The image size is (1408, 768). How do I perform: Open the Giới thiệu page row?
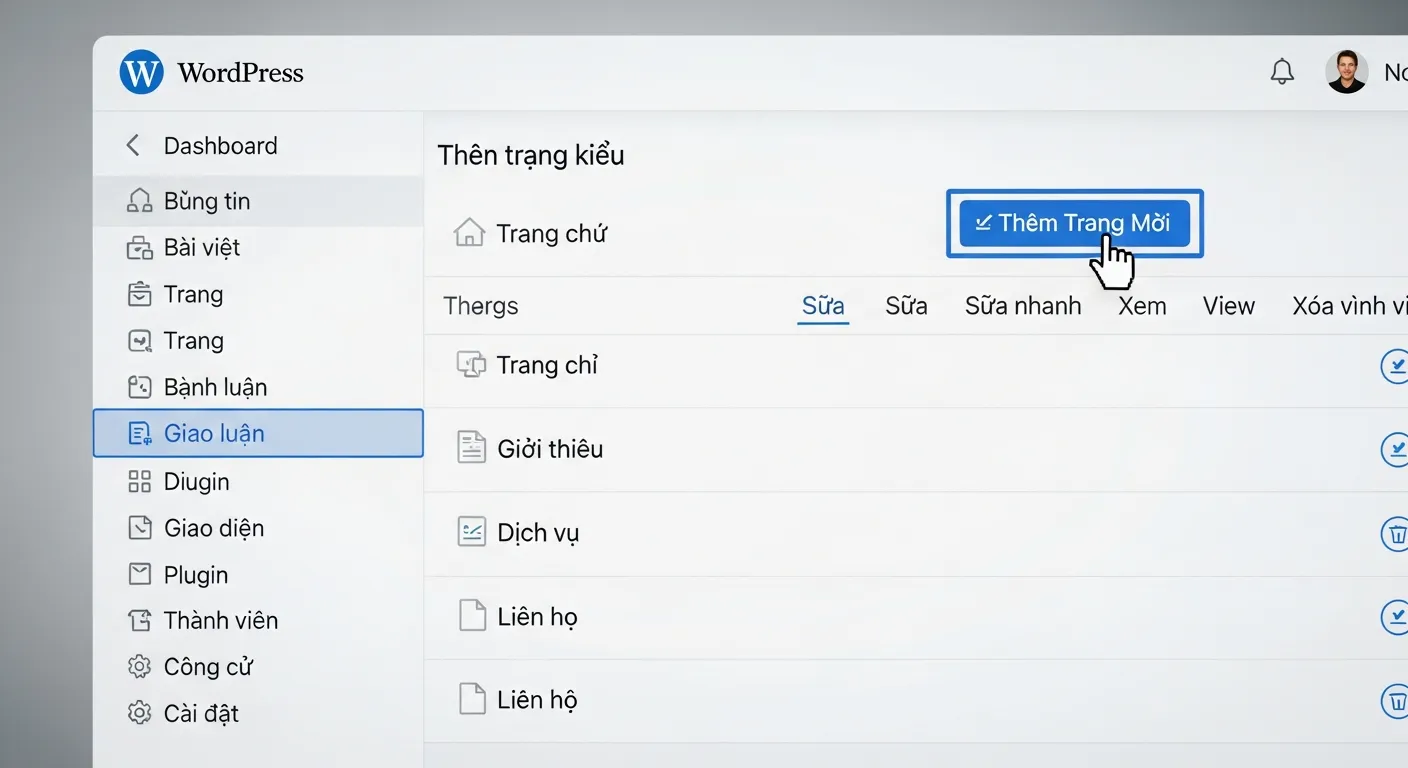(x=915, y=449)
